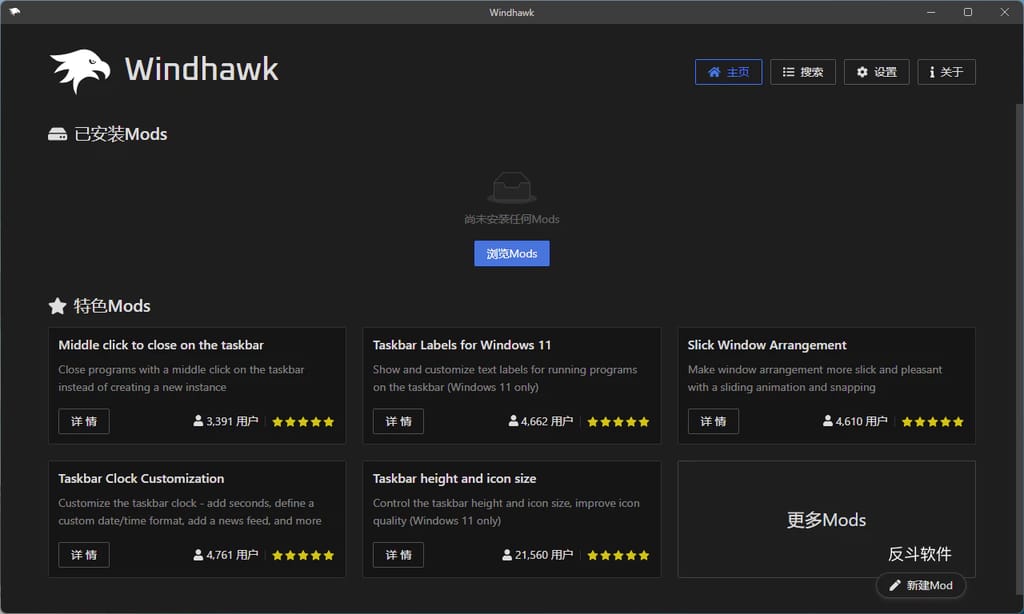Click the 浏览Mods button

click(x=511, y=253)
